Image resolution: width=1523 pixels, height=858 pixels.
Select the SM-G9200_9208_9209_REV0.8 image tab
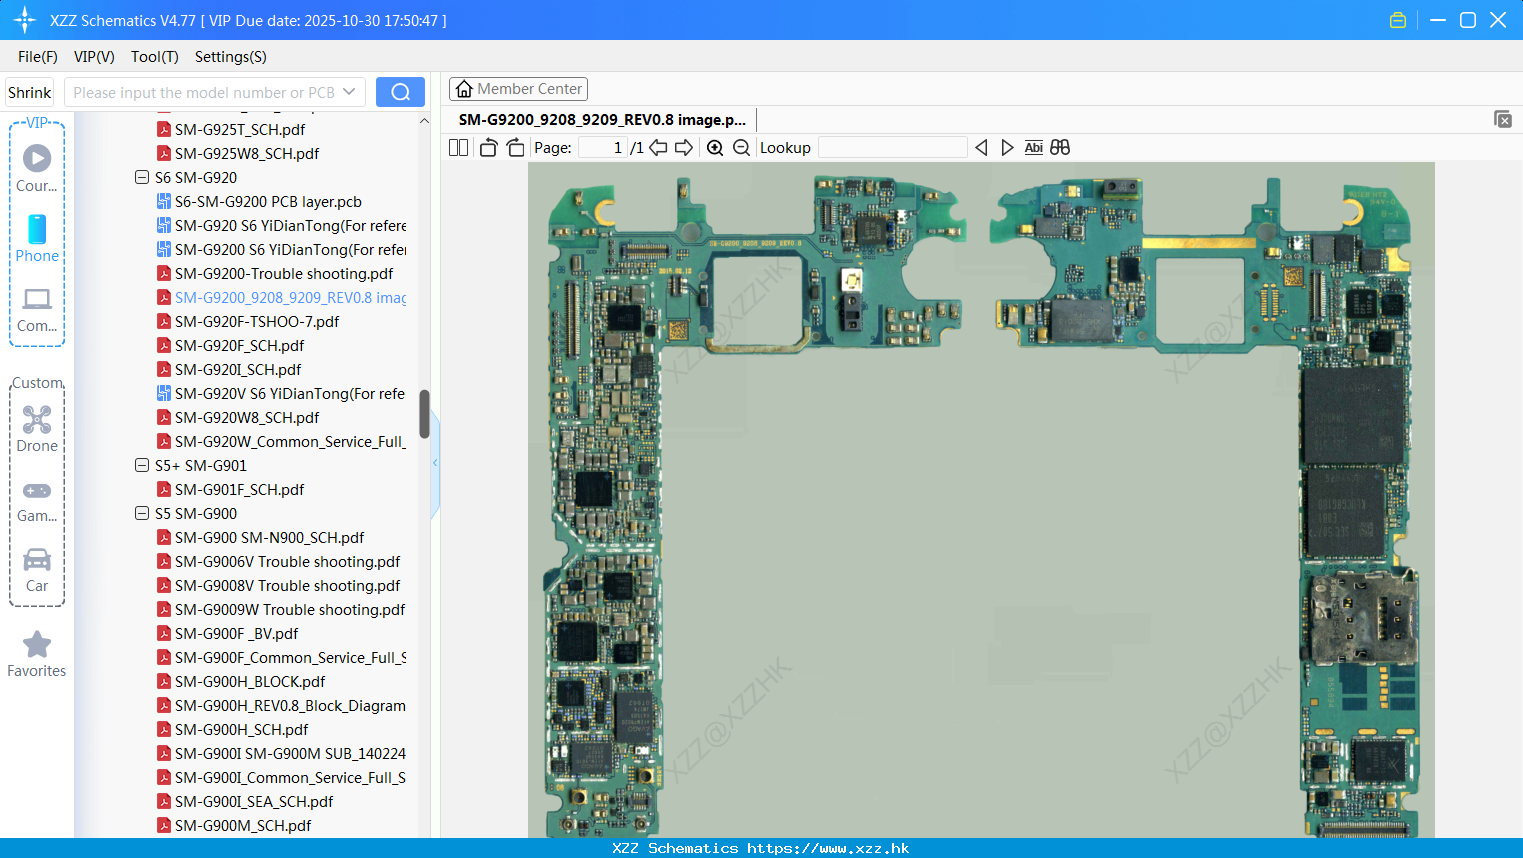(x=602, y=120)
